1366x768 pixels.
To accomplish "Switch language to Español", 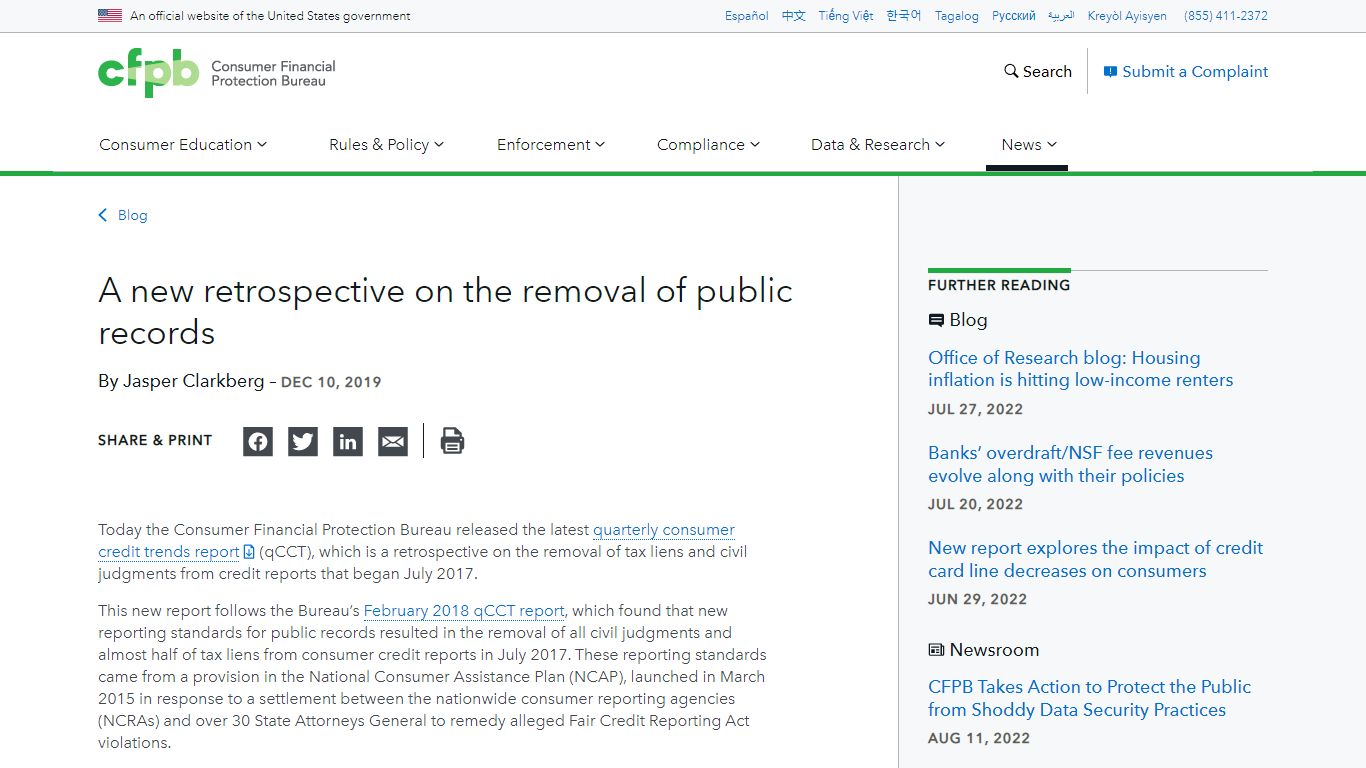I will (x=747, y=16).
